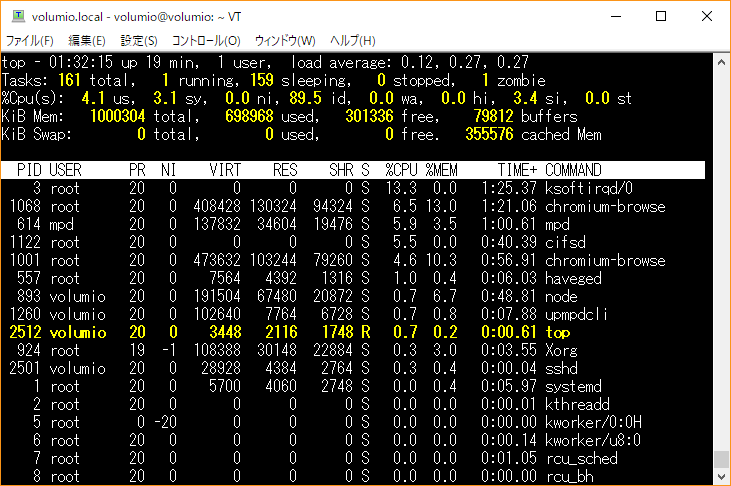Image resolution: width=731 pixels, height=486 pixels.
Task: Click chromium-browse command in PID 1068 row
Action: 605,207
